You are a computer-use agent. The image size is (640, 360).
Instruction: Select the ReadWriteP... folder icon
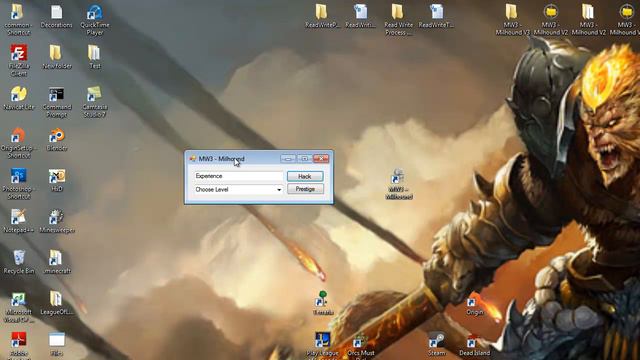[x=322, y=16]
